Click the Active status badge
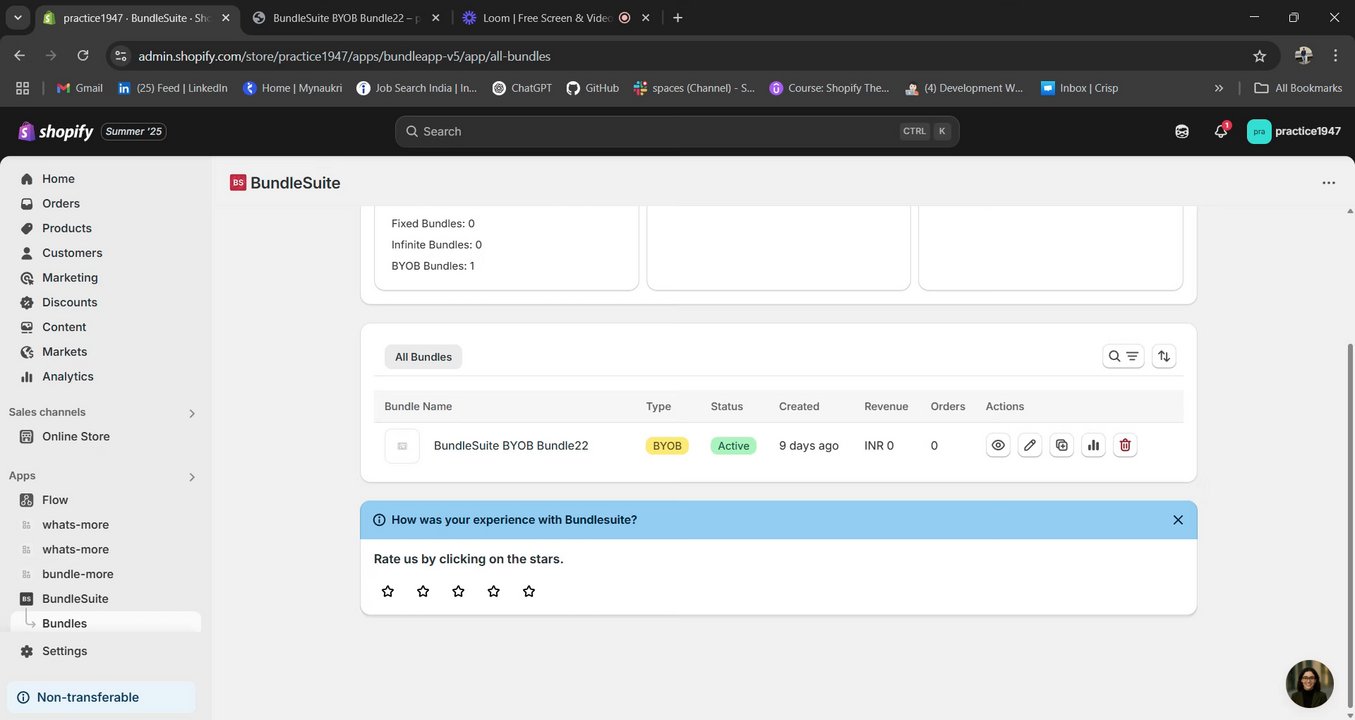The height and width of the screenshot is (720, 1355). coord(733,446)
